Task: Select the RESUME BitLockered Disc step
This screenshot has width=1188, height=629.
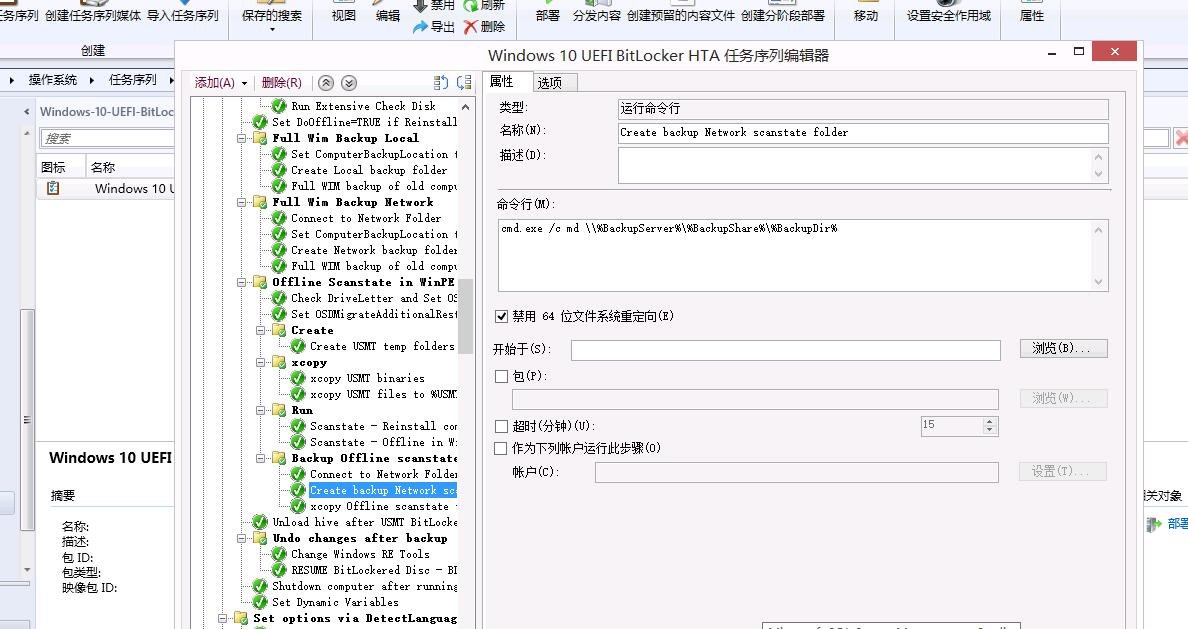Action: [x=374, y=570]
